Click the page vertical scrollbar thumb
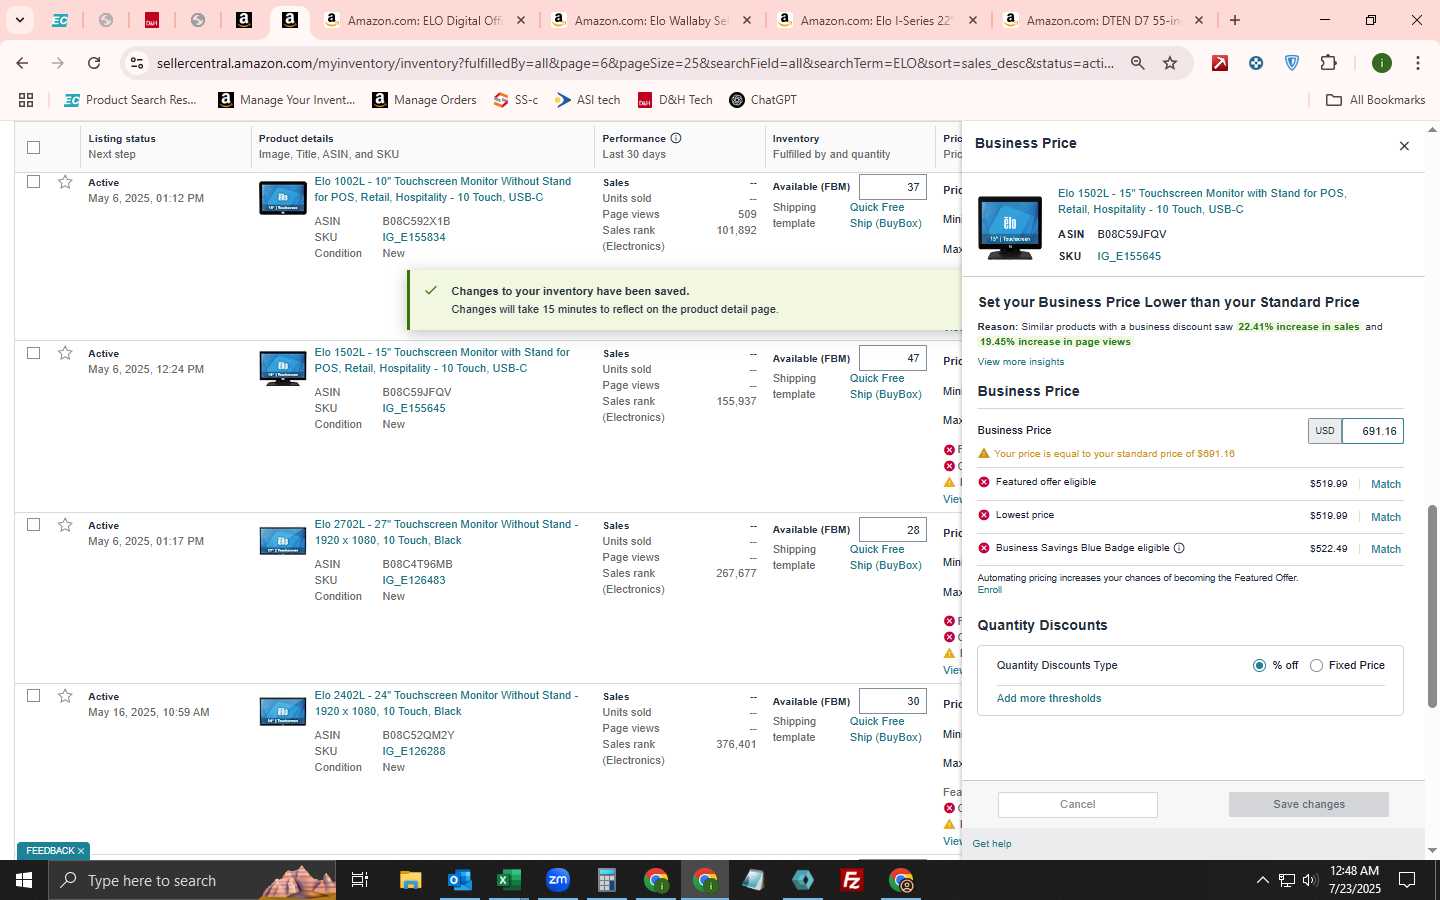 click(x=1432, y=606)
